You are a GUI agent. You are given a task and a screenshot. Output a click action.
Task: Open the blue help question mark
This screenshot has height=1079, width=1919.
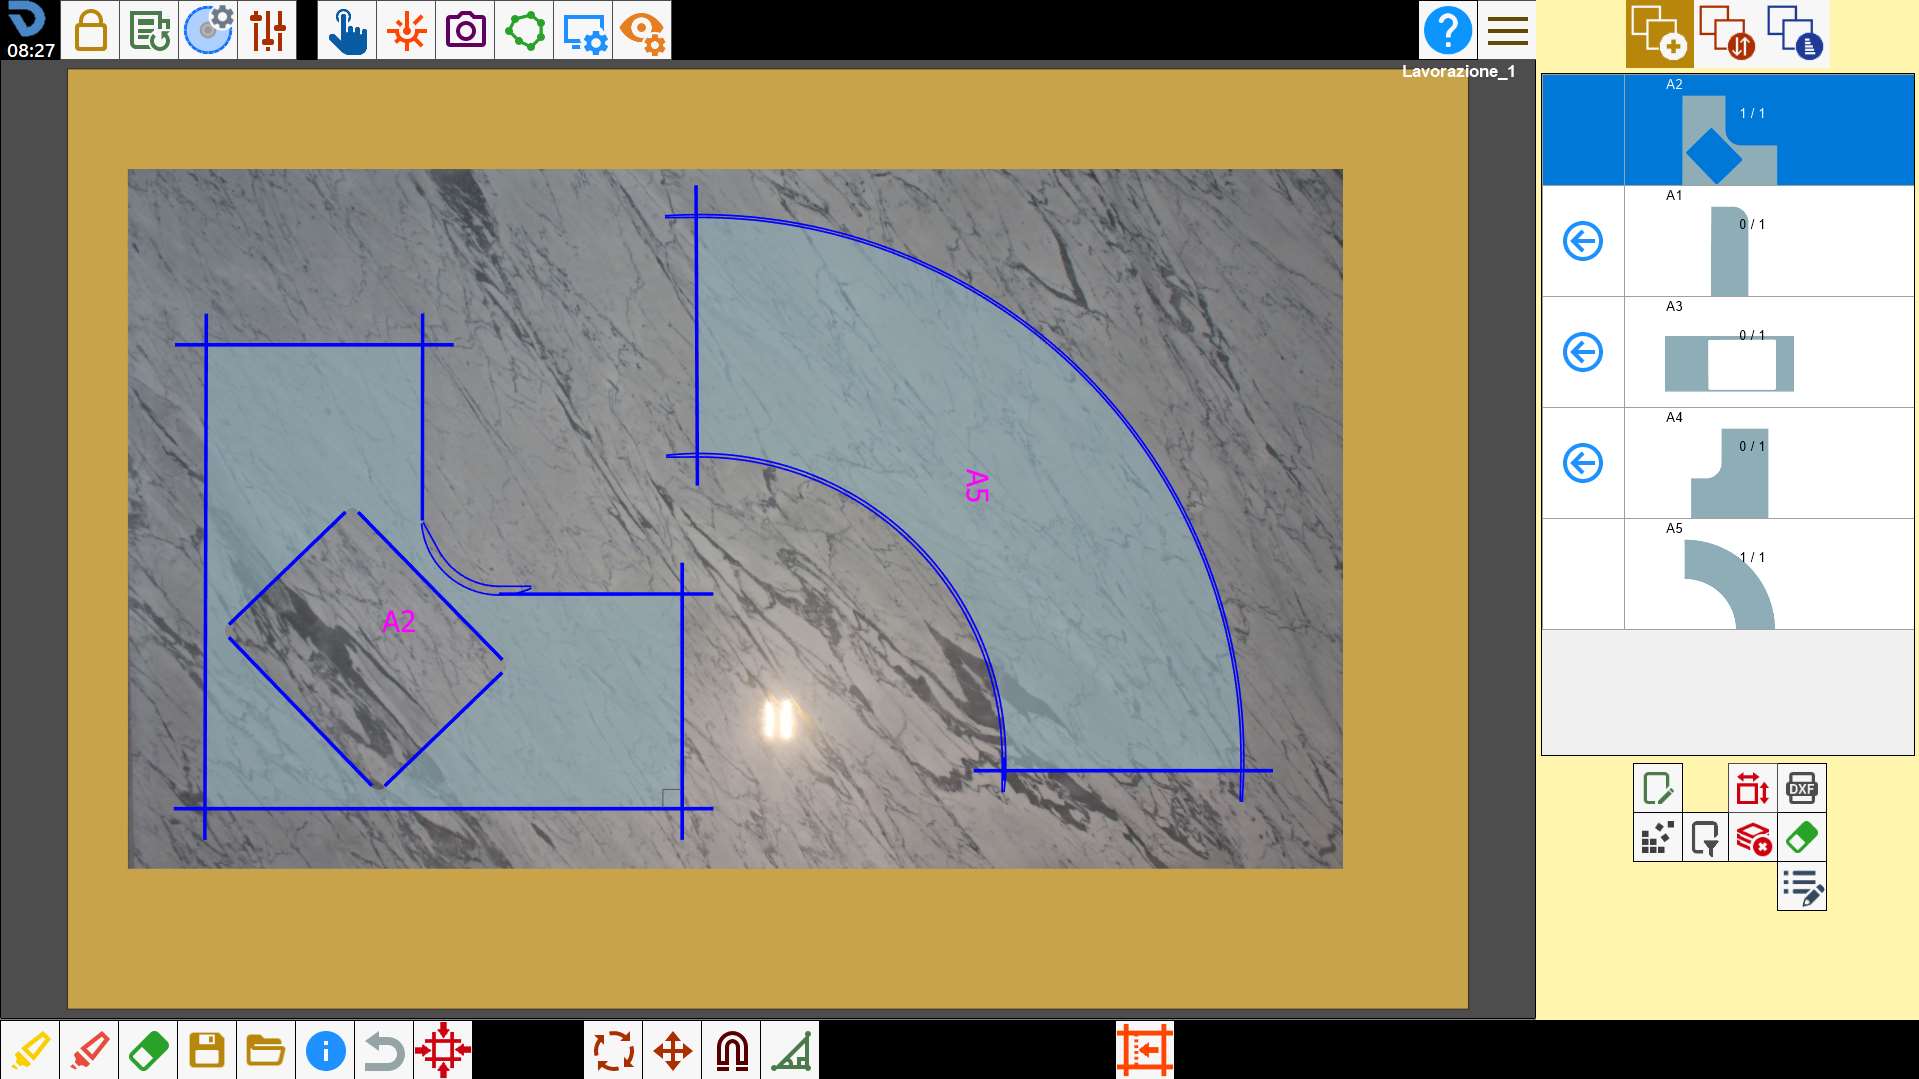click(1447, 30)
